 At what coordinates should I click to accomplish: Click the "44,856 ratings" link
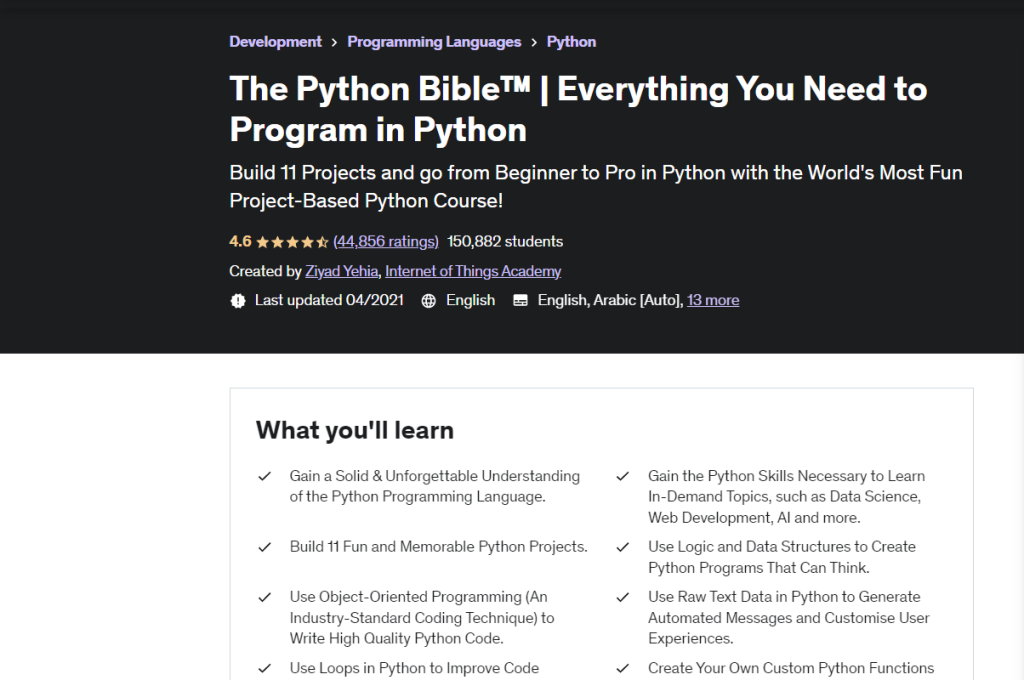[x=386, y=241]
